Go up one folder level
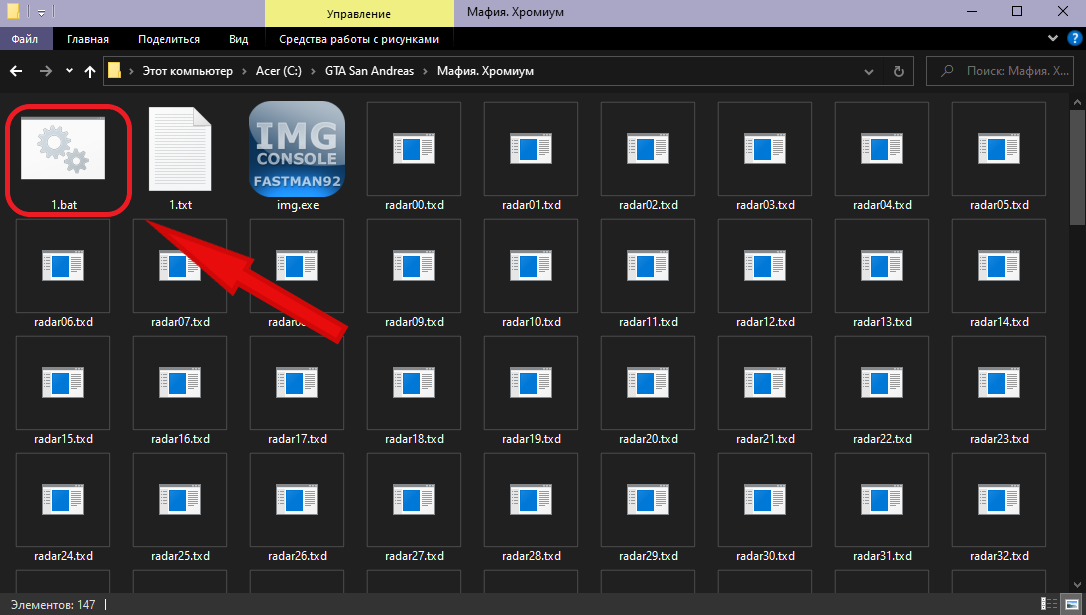This screenshot has height=615, width=1086. tap(89, 71)
